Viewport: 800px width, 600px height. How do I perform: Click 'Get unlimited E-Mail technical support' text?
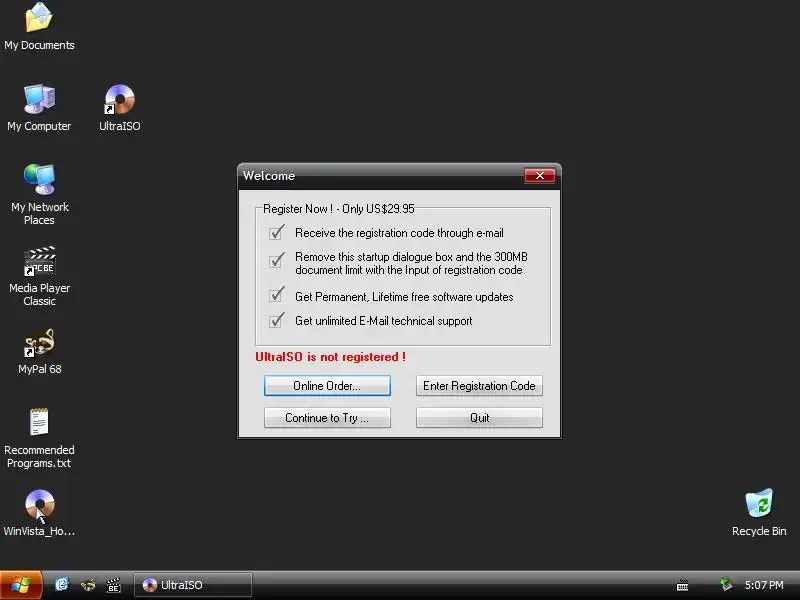tap(384, 321)
